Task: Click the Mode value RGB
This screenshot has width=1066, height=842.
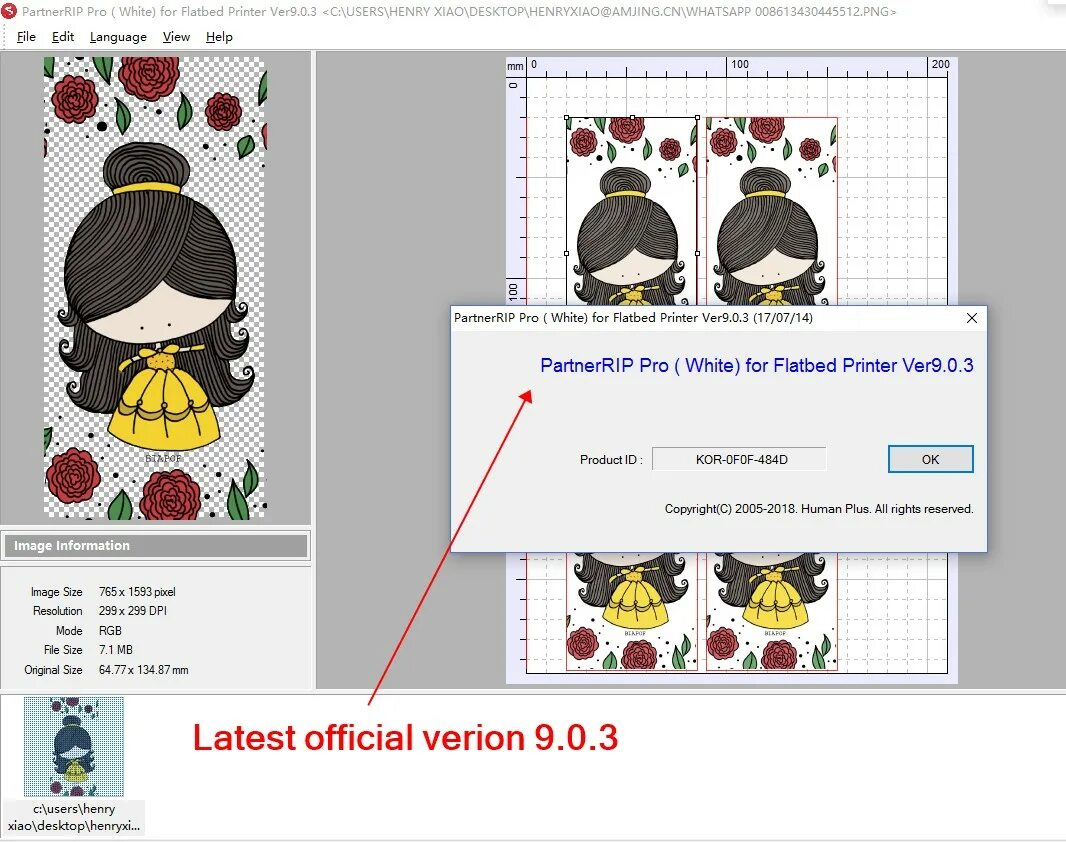Action: pos(110,631)
